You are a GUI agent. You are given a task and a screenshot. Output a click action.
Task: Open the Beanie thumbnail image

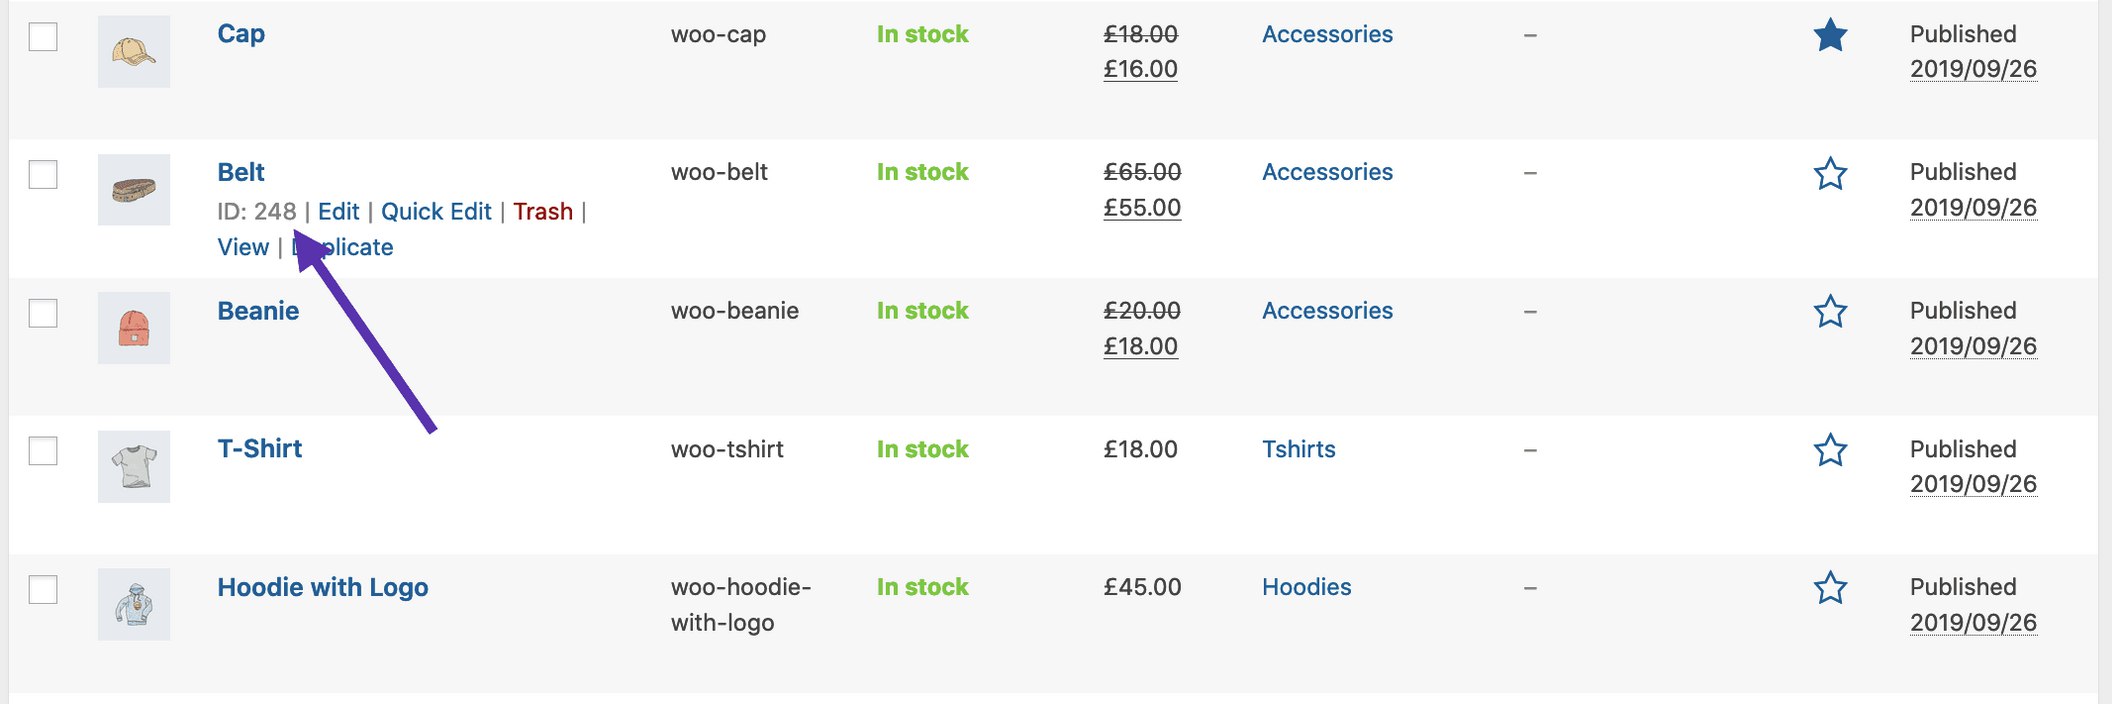click(x=134, y=328)
